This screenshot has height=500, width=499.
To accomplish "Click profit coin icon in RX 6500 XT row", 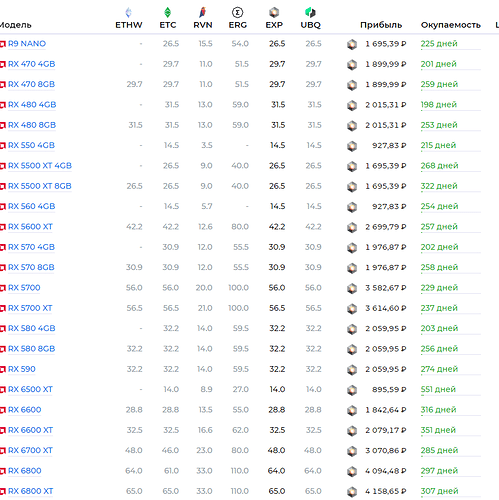I will [352, 390].
